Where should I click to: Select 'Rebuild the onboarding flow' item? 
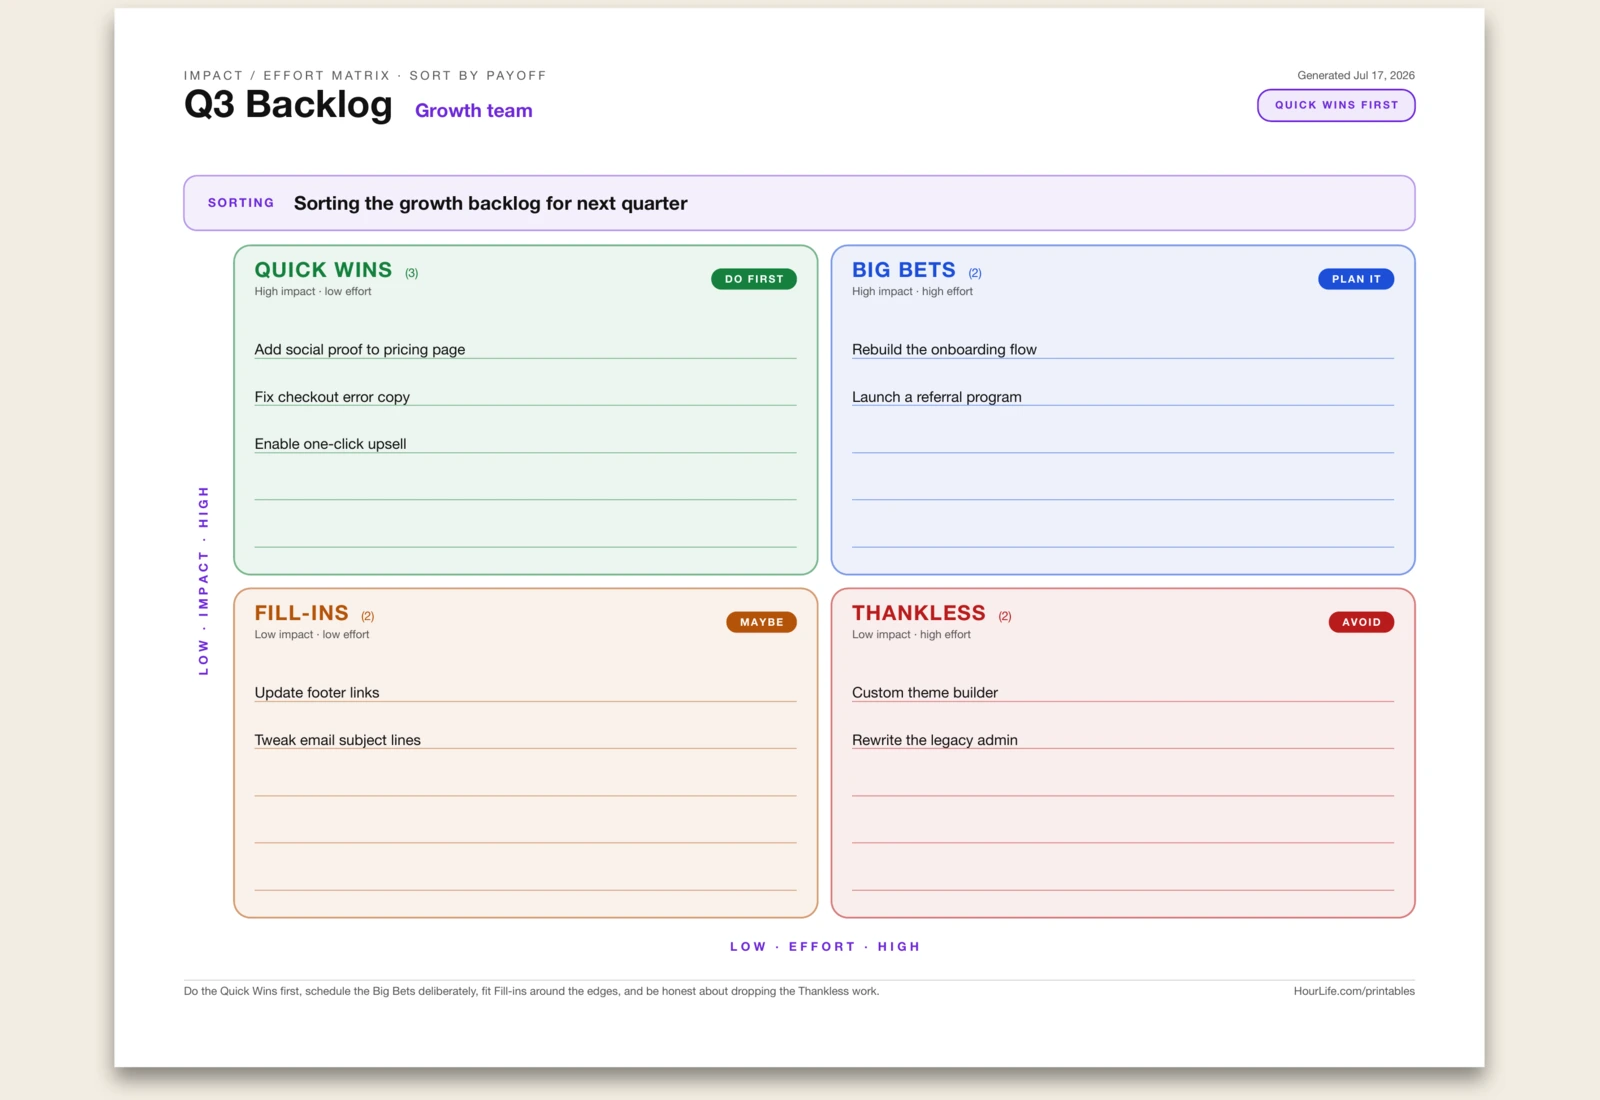coord(1122,349)
